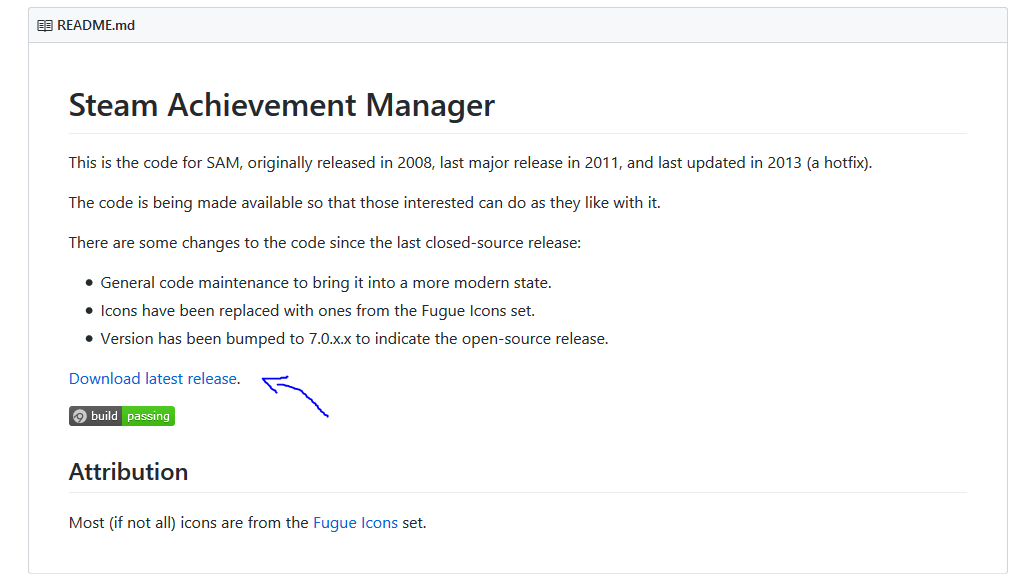Click bullet dot before "General code maintenance"
1022x585 pixels.
(x=89, y=283)
